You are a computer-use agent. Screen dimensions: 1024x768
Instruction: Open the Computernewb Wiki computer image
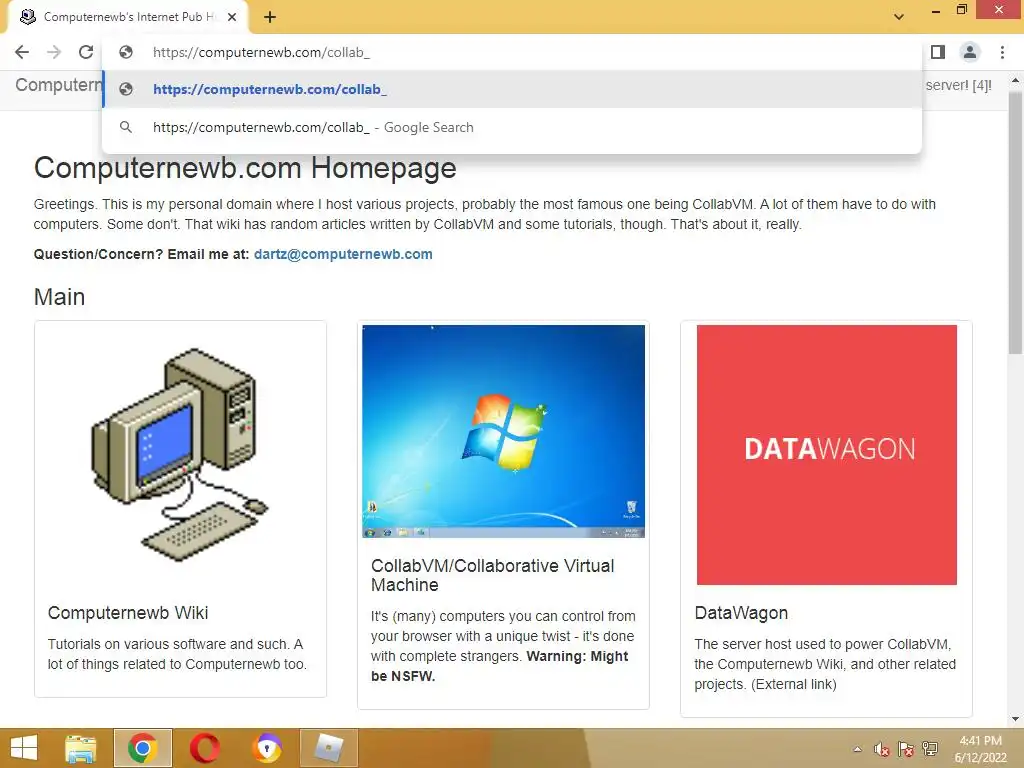click(180, 455)
